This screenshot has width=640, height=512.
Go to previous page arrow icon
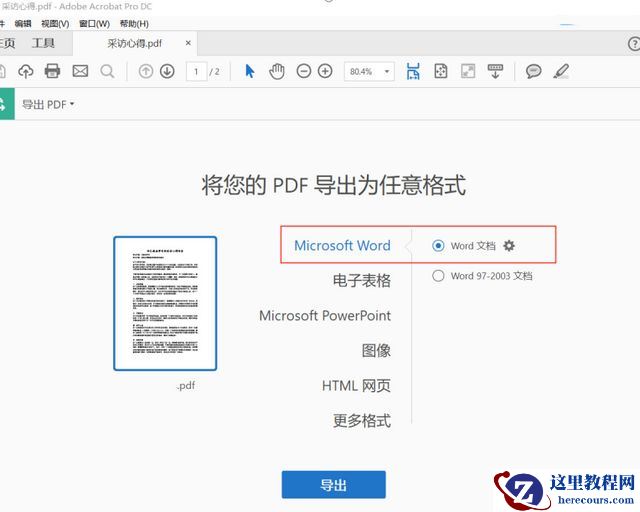pyautogui.click(x=146, y=71)
